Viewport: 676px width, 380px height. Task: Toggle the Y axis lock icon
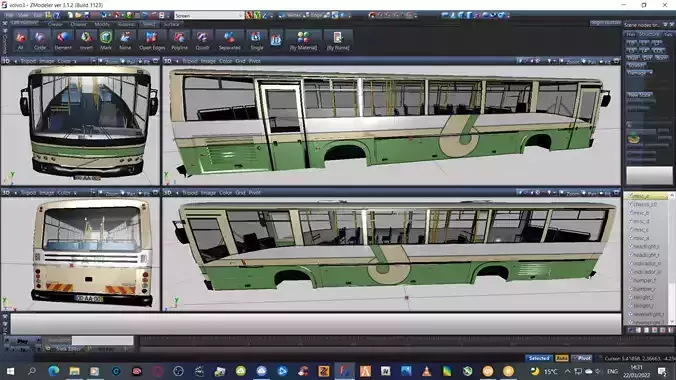pos(257,16)
